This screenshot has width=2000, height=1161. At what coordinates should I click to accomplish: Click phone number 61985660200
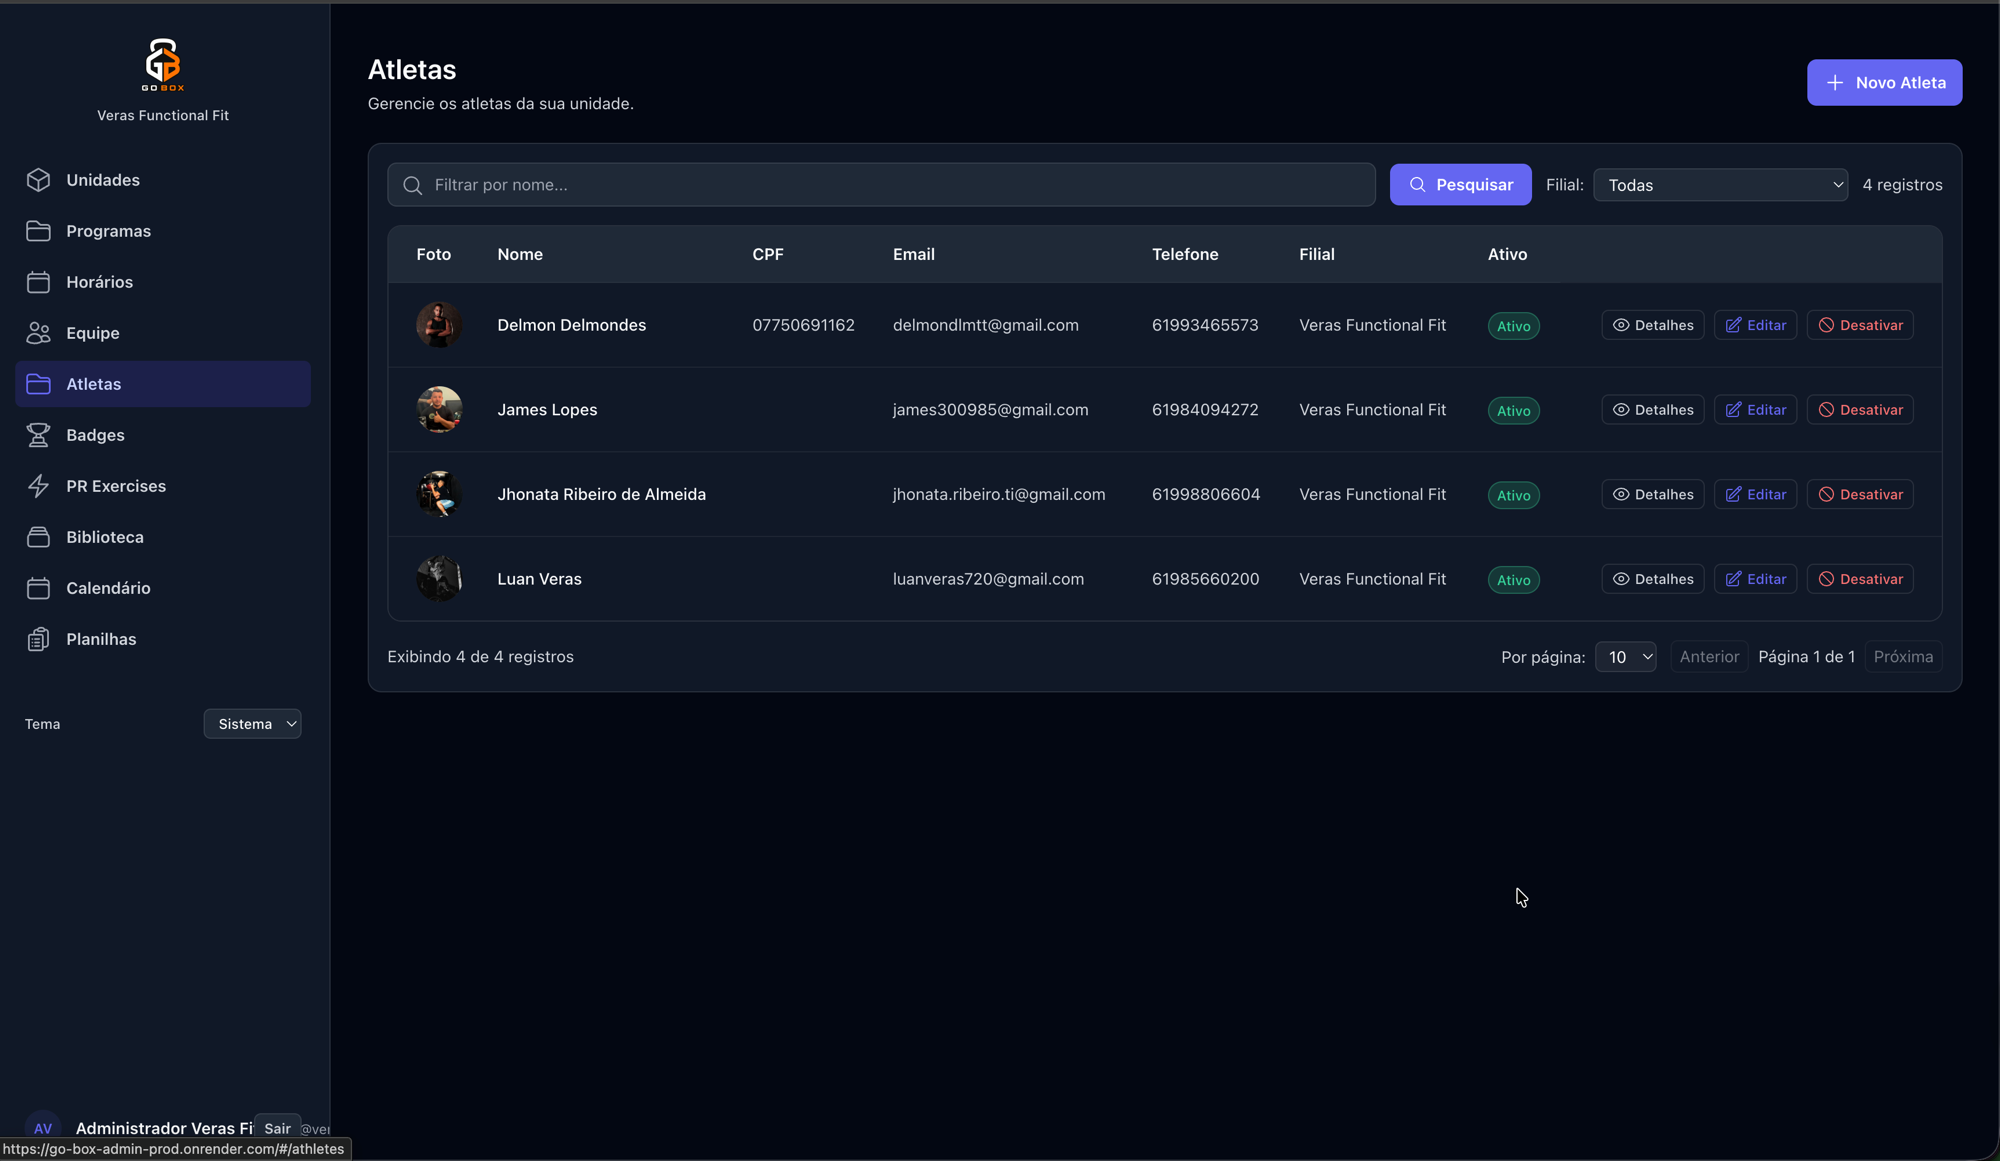(x=1205, y=579)
